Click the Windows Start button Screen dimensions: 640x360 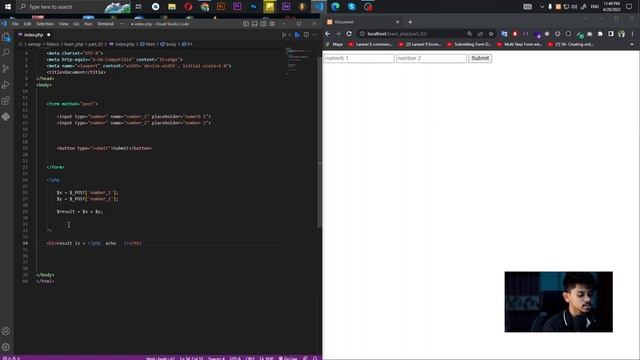click(8, 7)
